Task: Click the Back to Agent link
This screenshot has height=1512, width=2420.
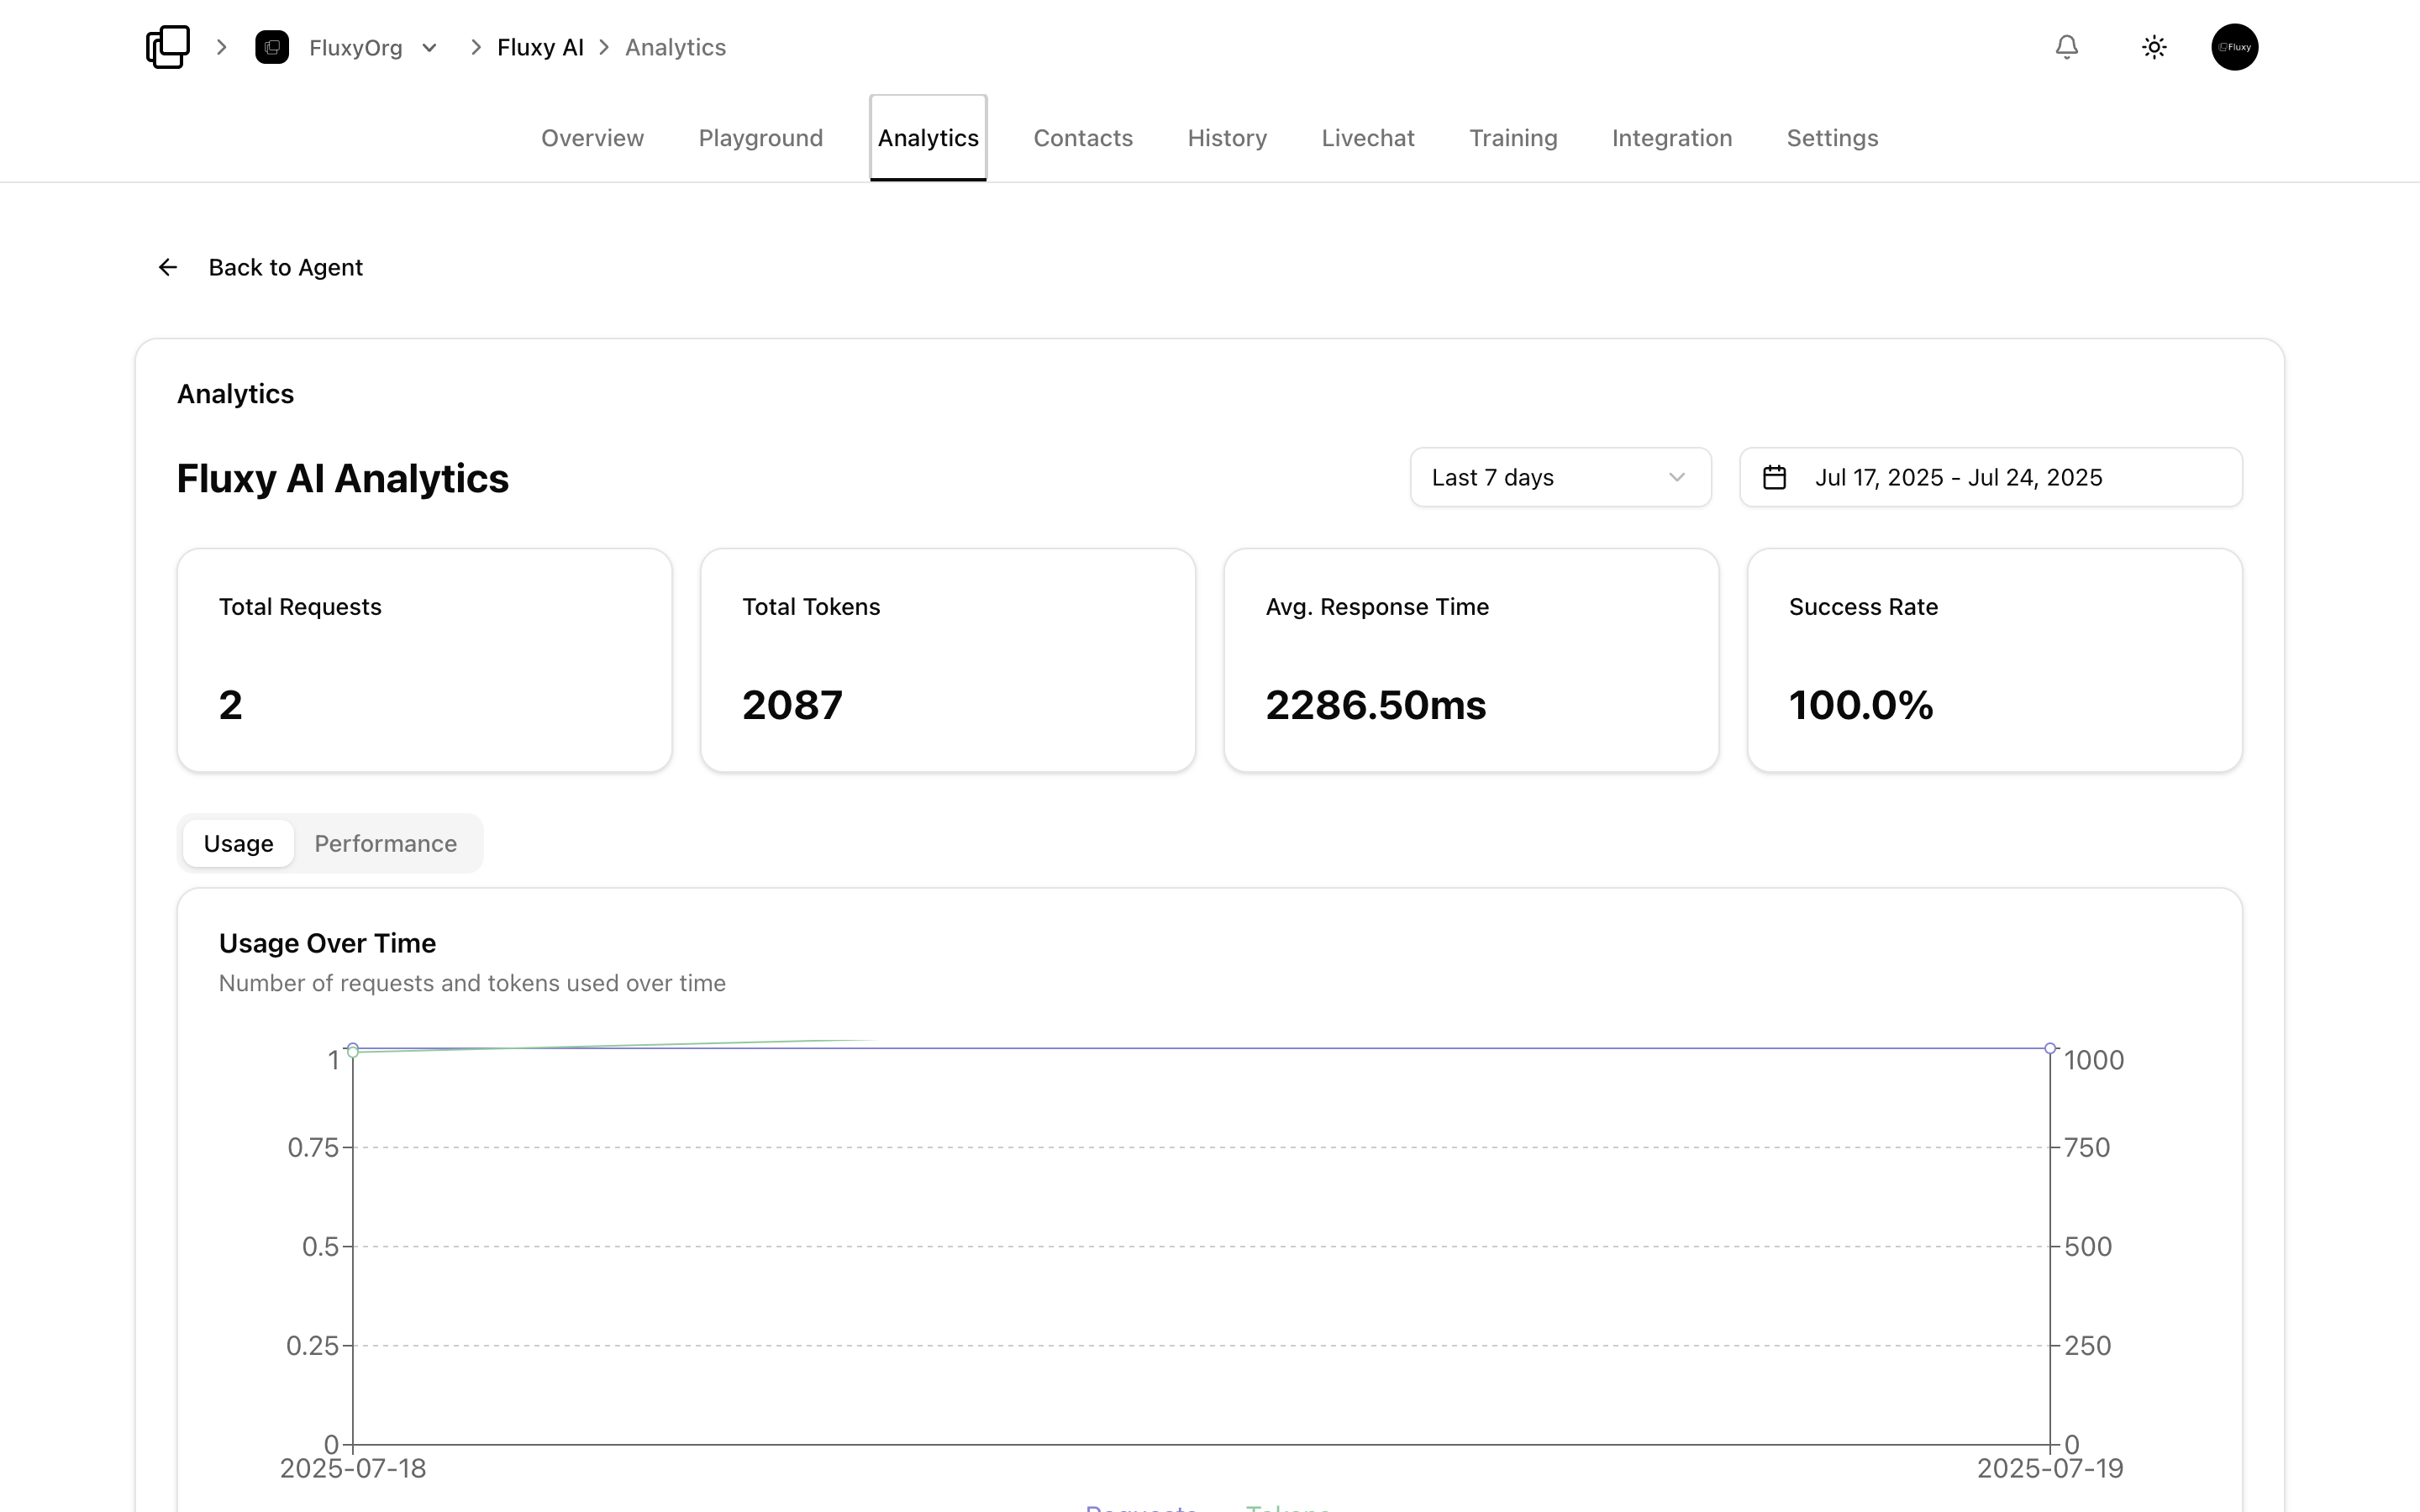Action: (285, 267)
